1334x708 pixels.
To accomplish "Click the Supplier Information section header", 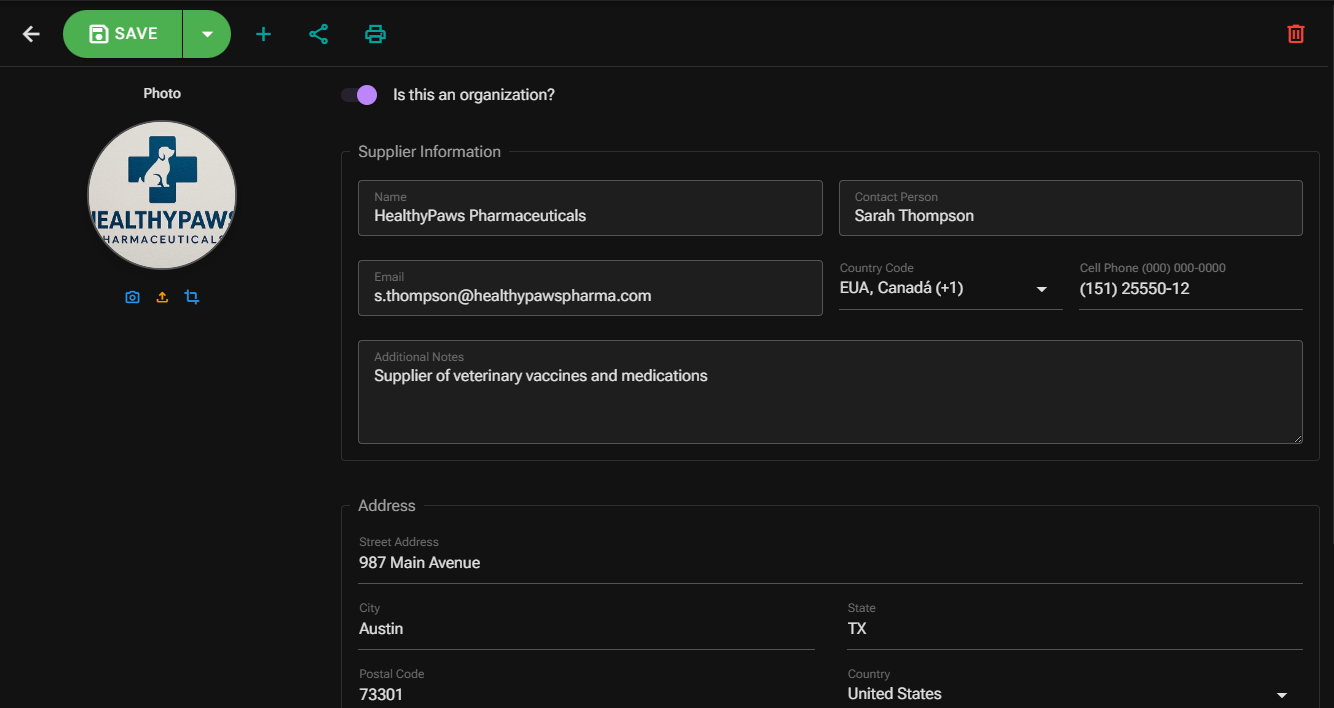I will 429,151.
